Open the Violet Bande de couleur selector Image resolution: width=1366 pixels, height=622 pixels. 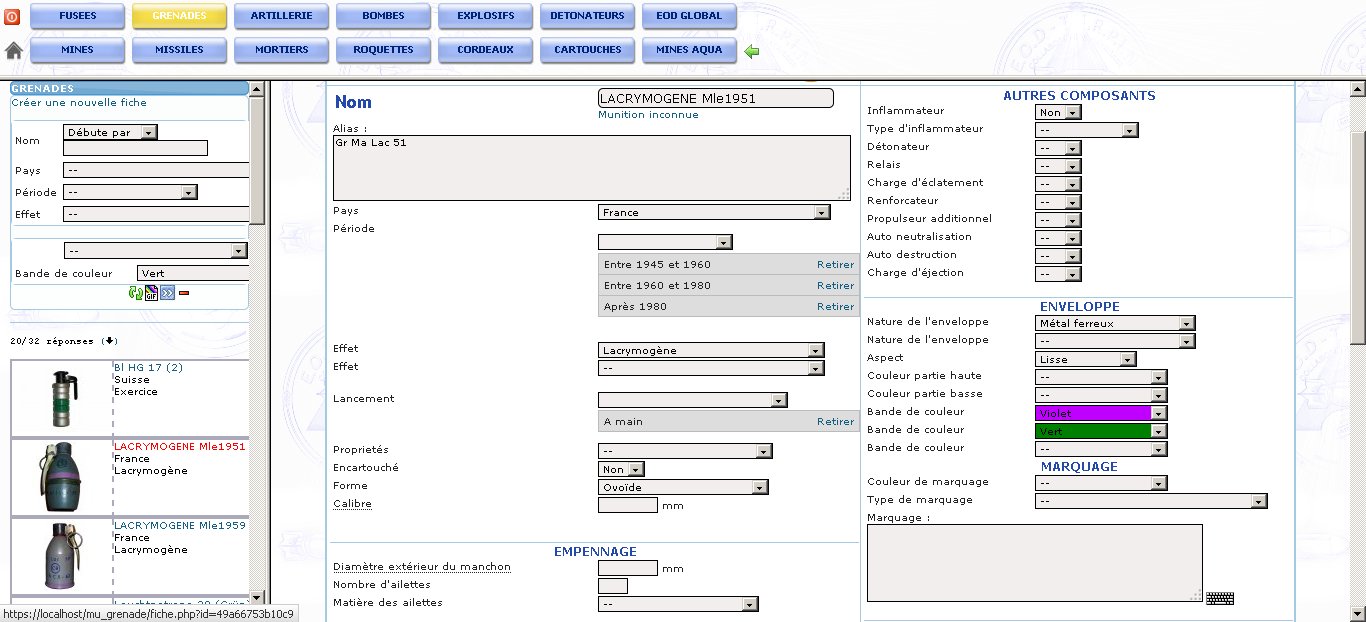click(1101, 414)
